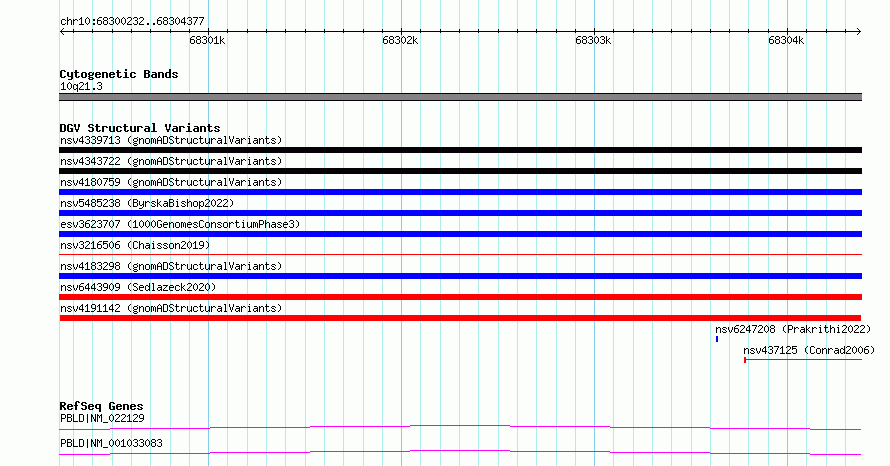
Task: Select the gray 10q21.3 cytoband bar
Action: (x=460, y=98)
